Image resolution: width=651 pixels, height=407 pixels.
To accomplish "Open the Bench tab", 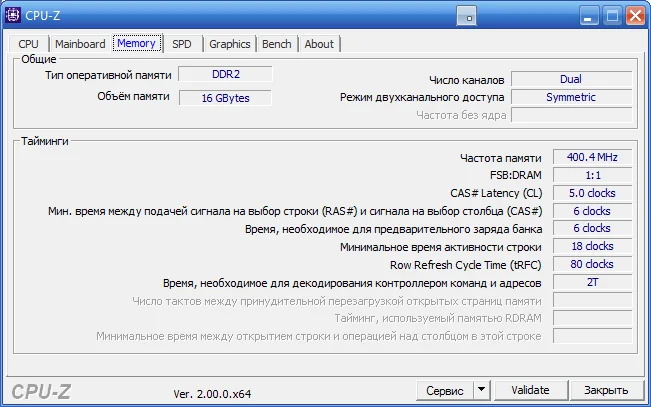I will tap(277, 44).
